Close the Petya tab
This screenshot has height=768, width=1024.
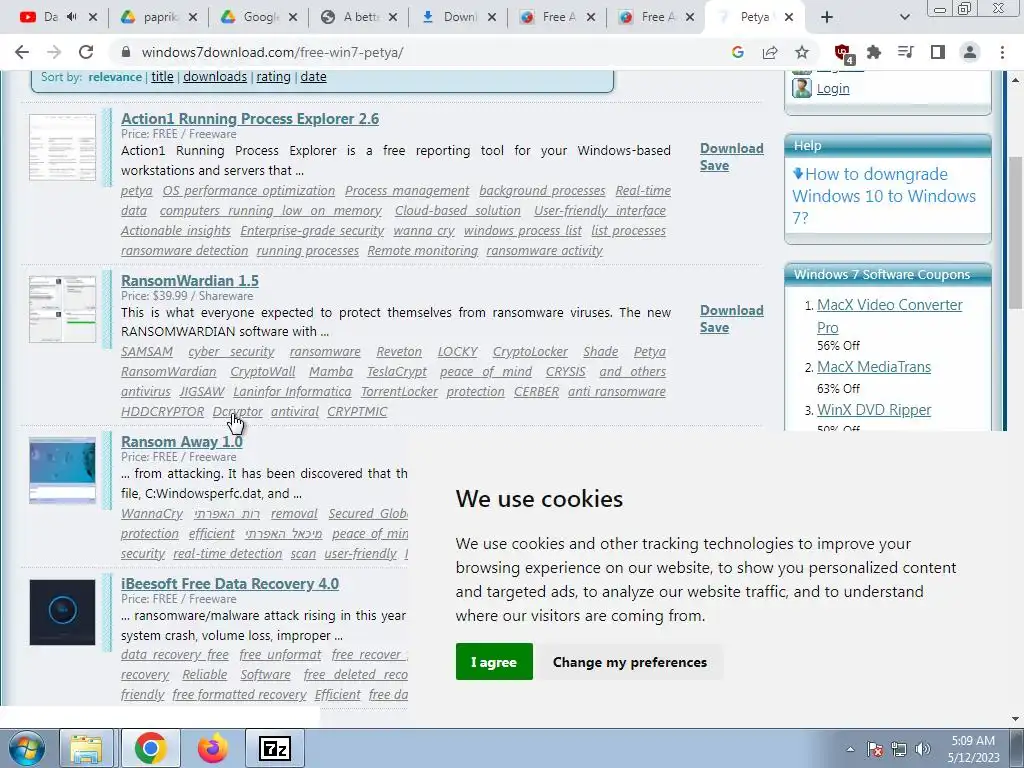tap(789, 17)
